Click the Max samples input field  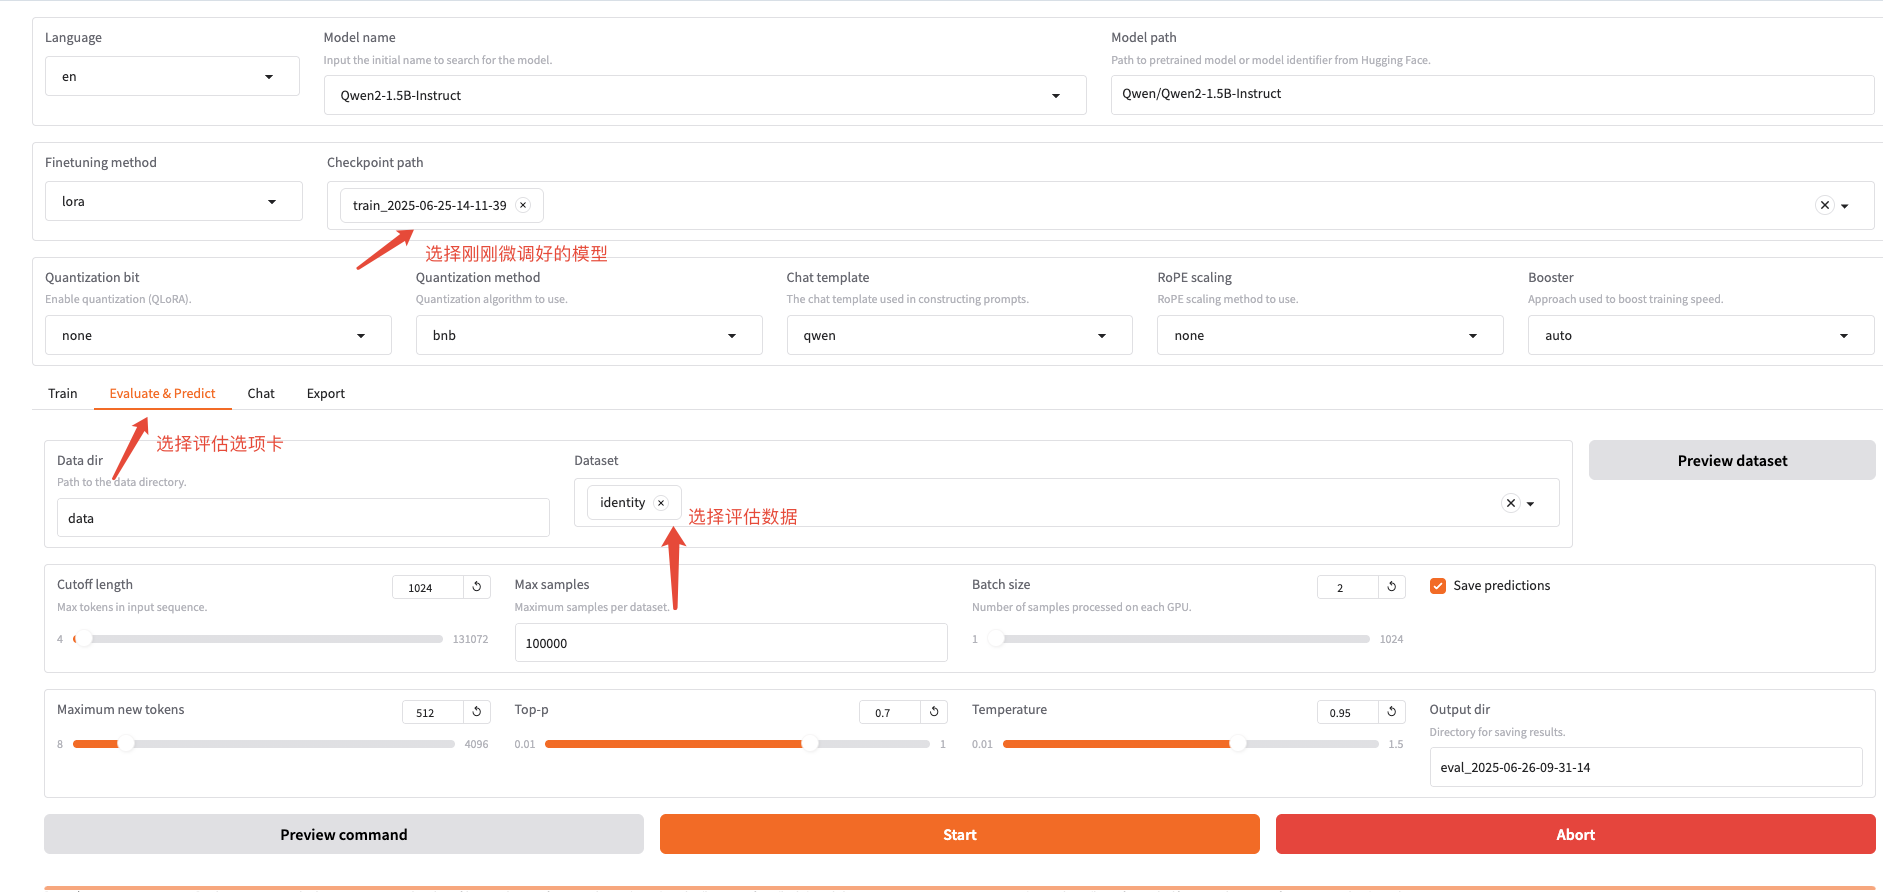[730, 643]
